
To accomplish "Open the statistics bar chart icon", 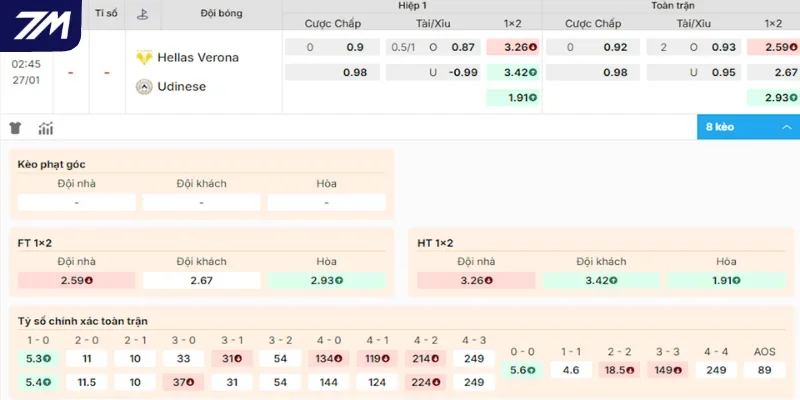I will [x=45, y=128].
